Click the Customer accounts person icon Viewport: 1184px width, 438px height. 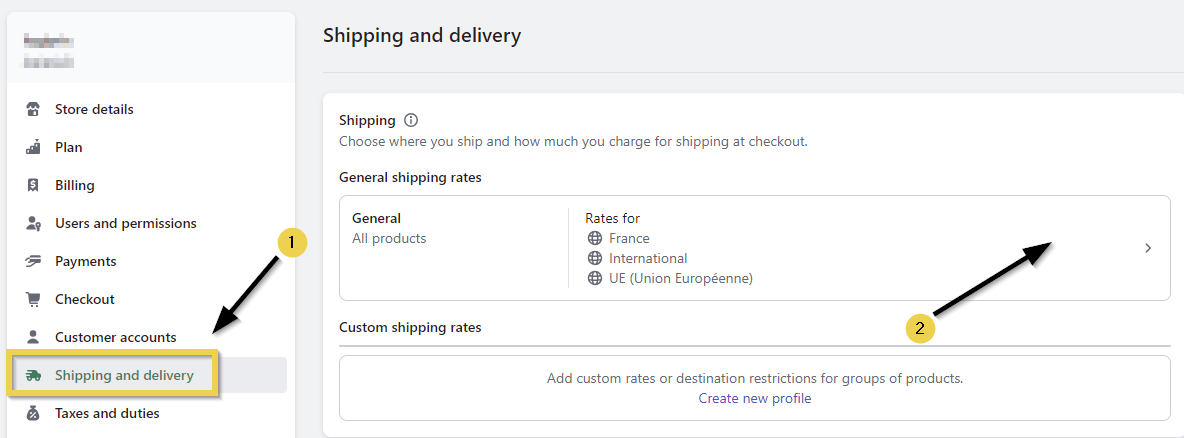tap(33, 337)
